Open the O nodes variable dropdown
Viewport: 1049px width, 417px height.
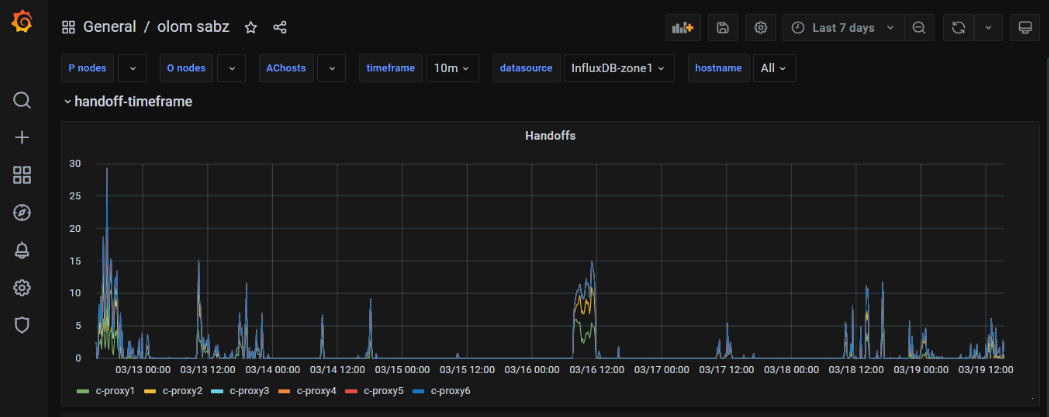pos(231,68)
